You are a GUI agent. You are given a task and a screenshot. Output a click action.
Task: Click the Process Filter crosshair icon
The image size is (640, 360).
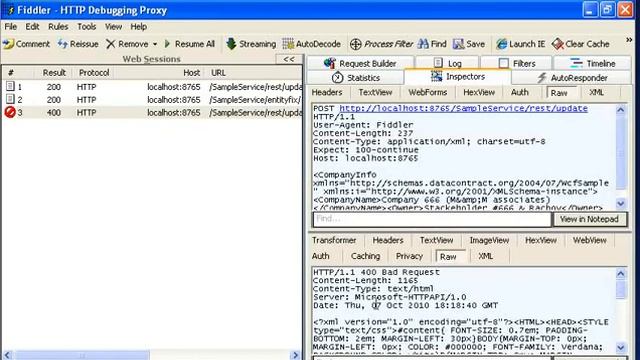(x=356, y=44)
